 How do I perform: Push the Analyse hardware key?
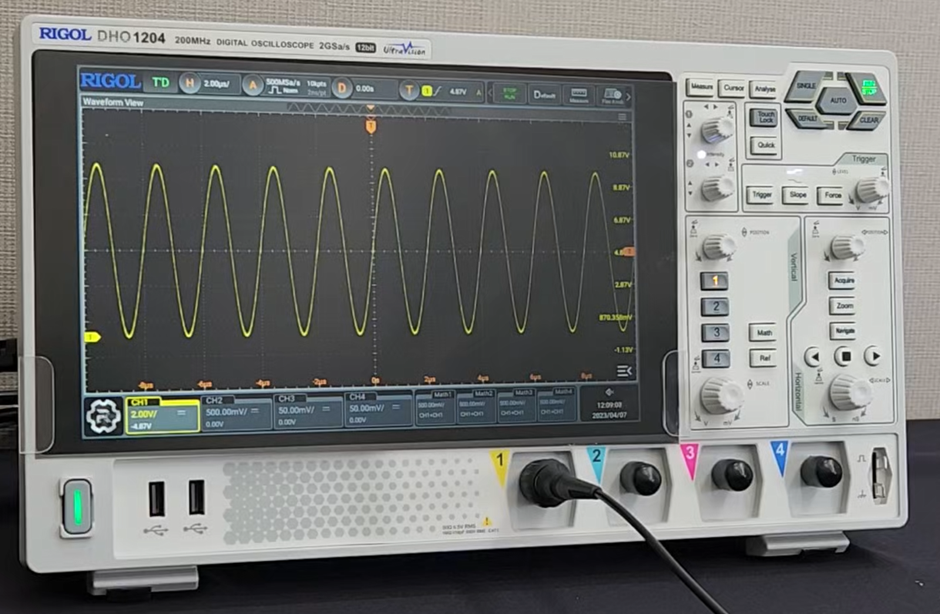(x=764, y=89)
